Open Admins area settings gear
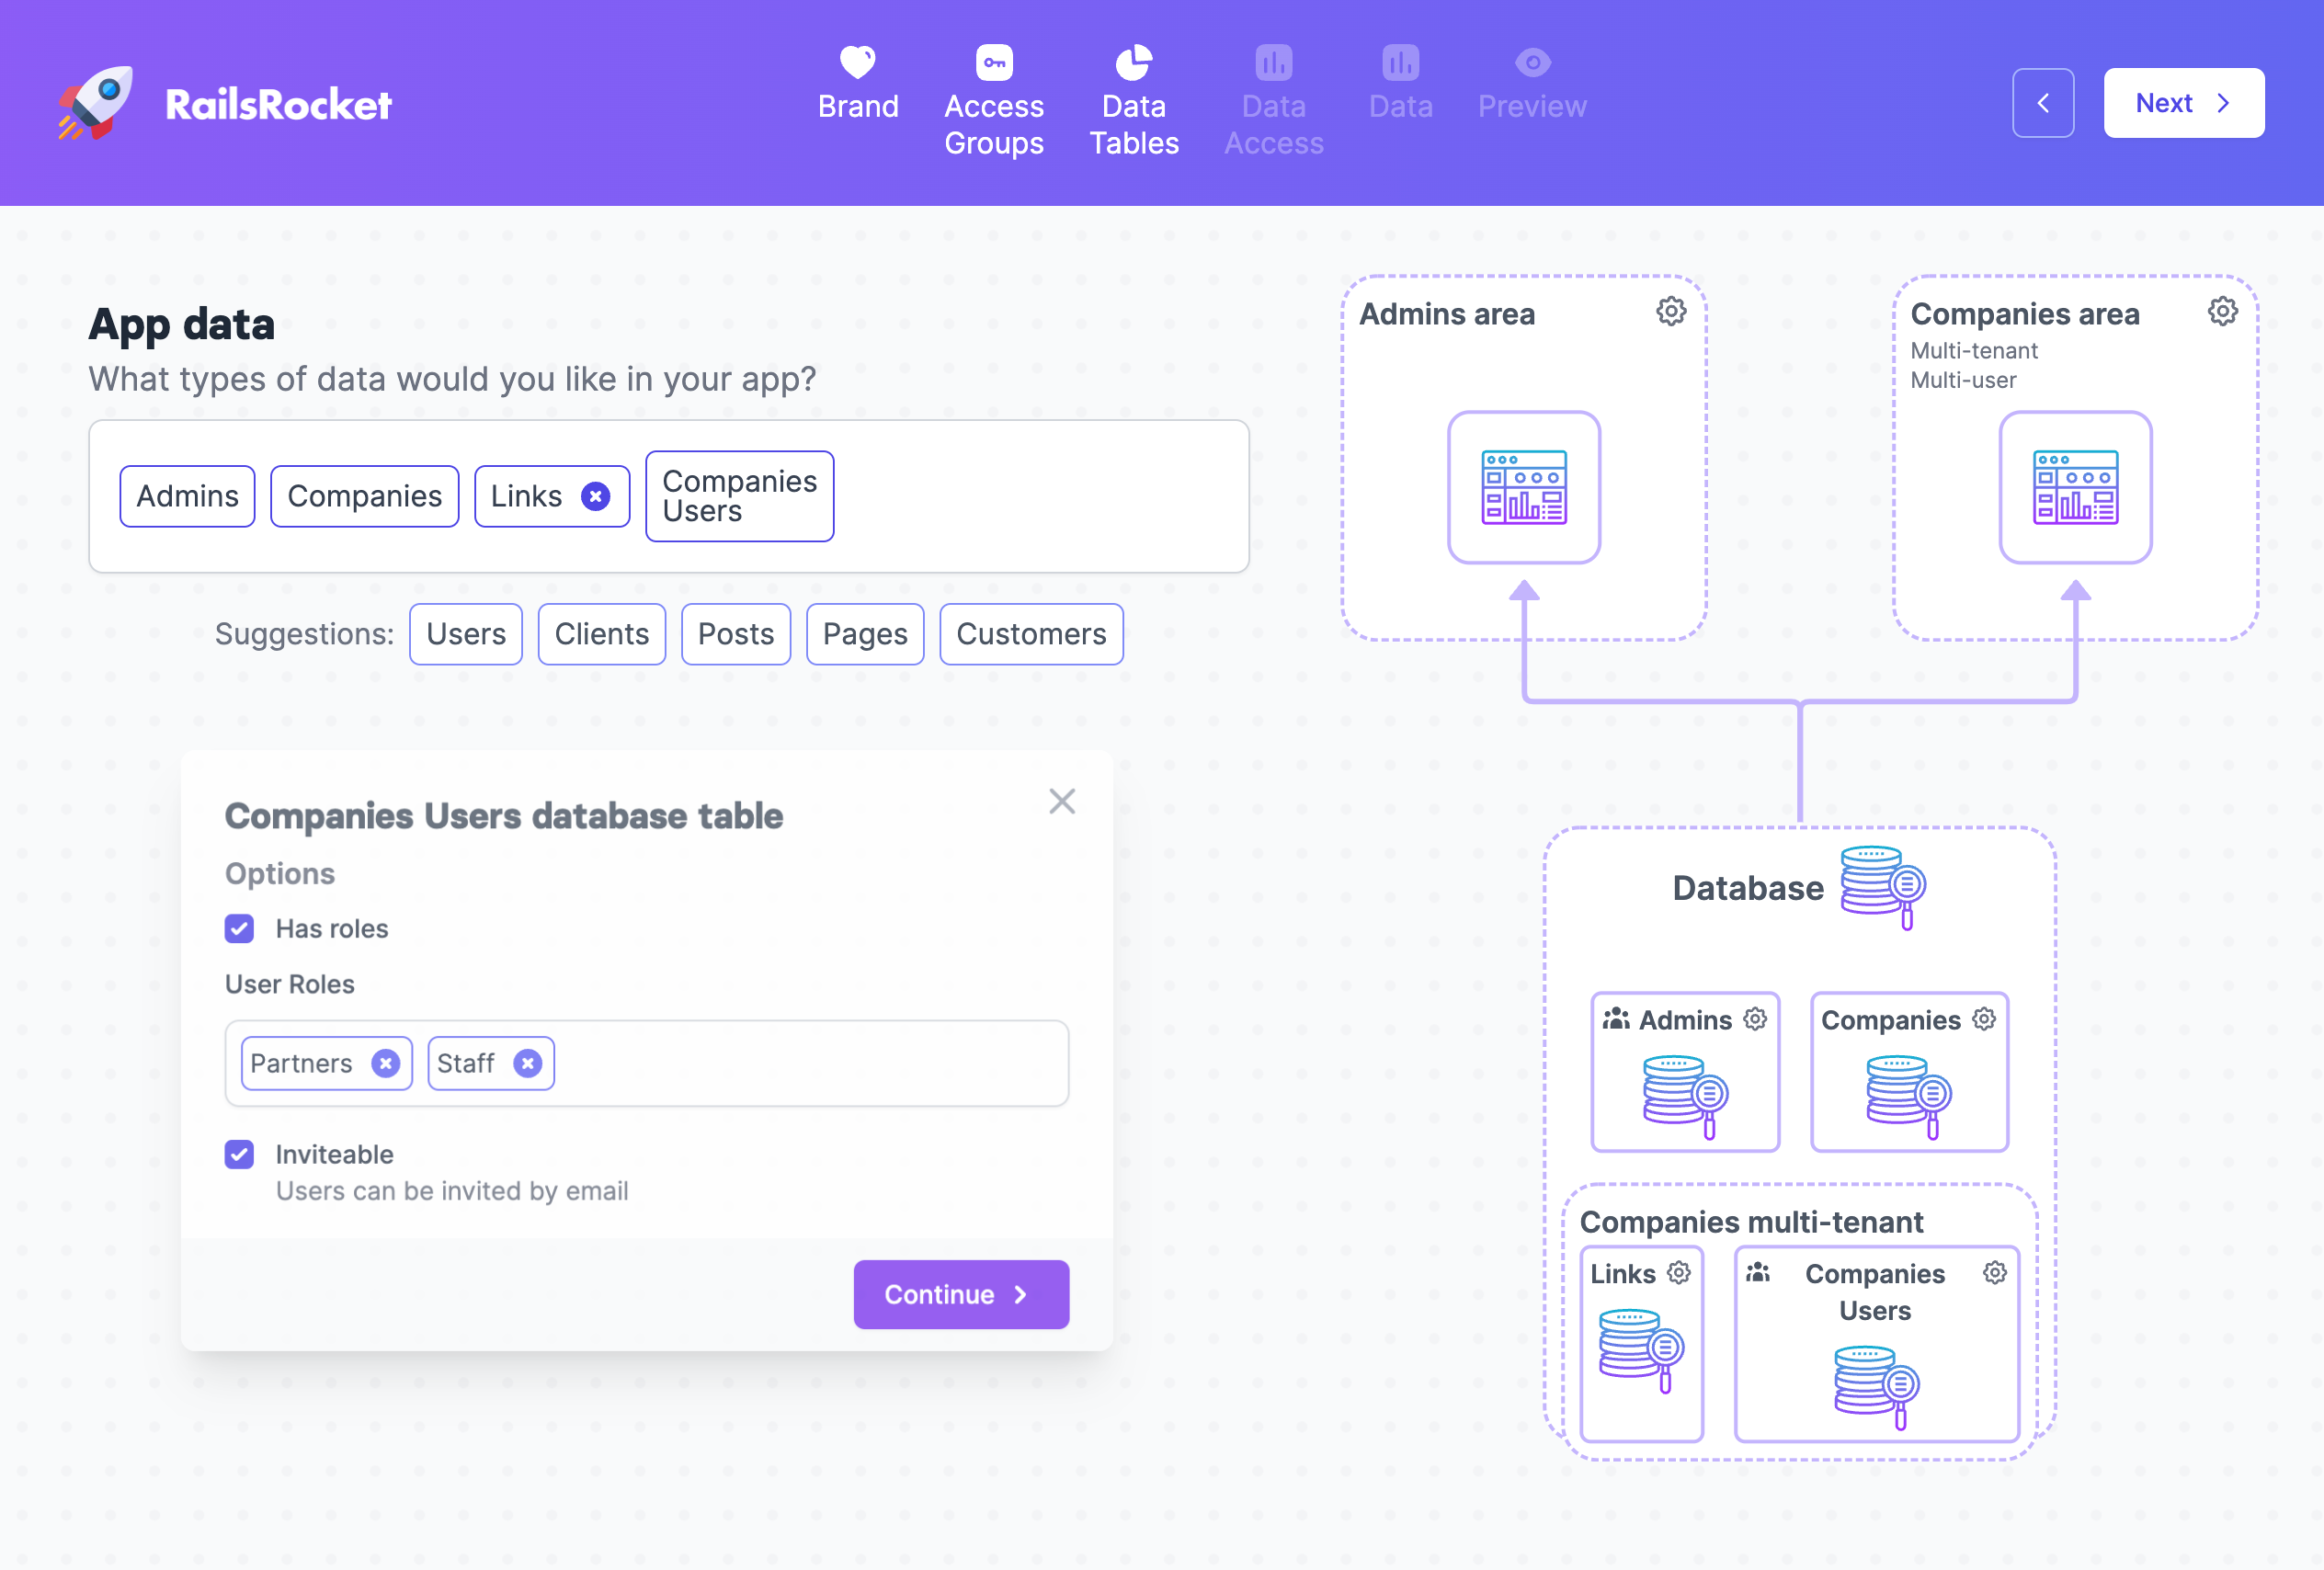The width and height of the screenshot is (2324, 1570). pyautogui.click(x=1671, y=311)
